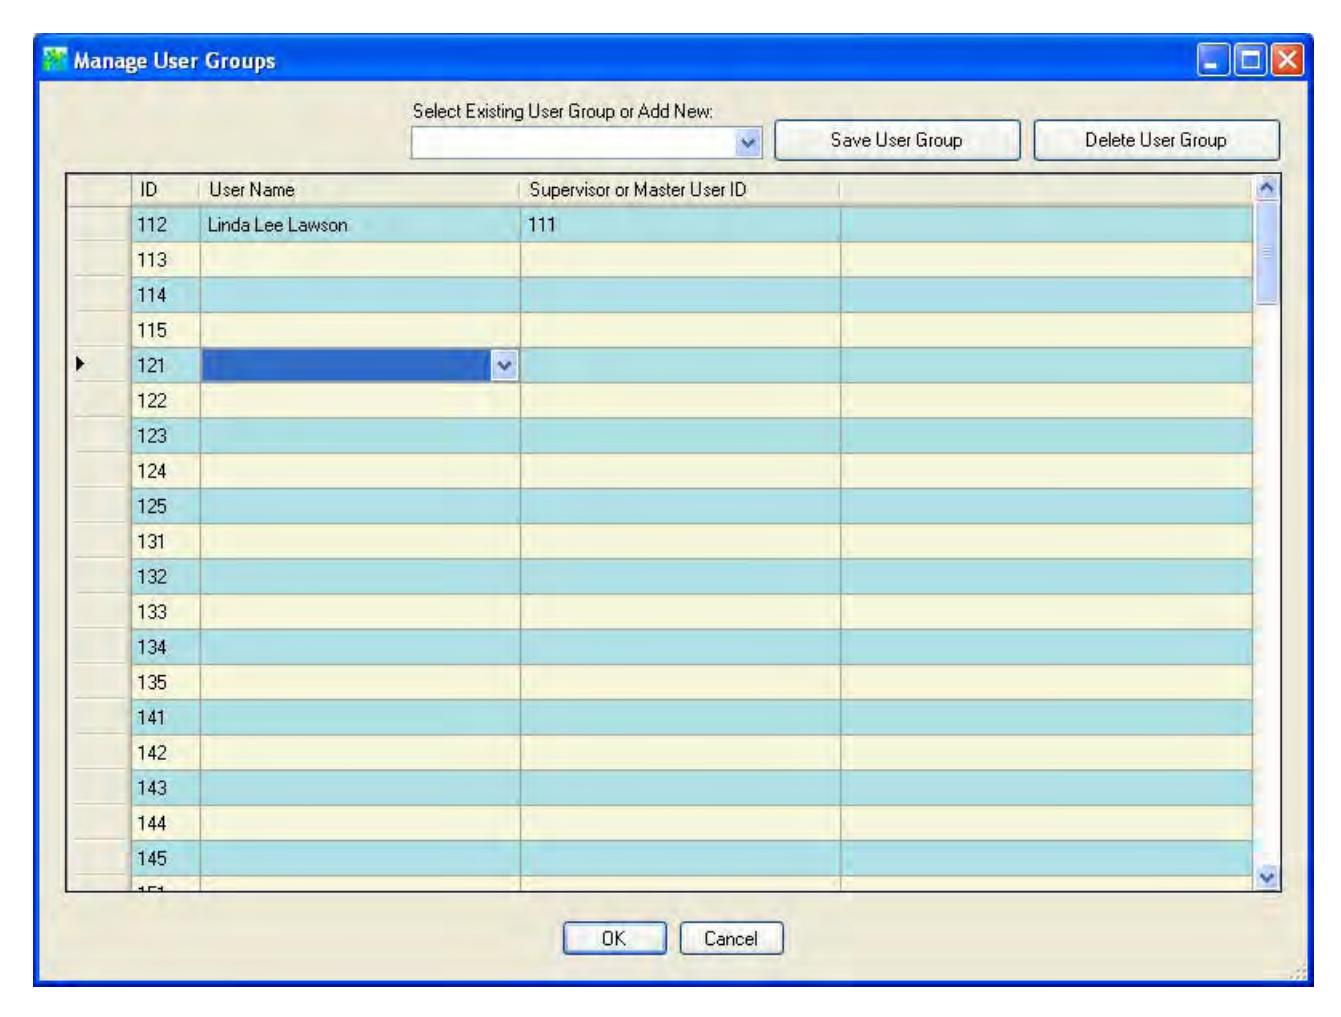Select the ID cell 125
This screenshot has width=1341, height=1017.
point(166,506)
